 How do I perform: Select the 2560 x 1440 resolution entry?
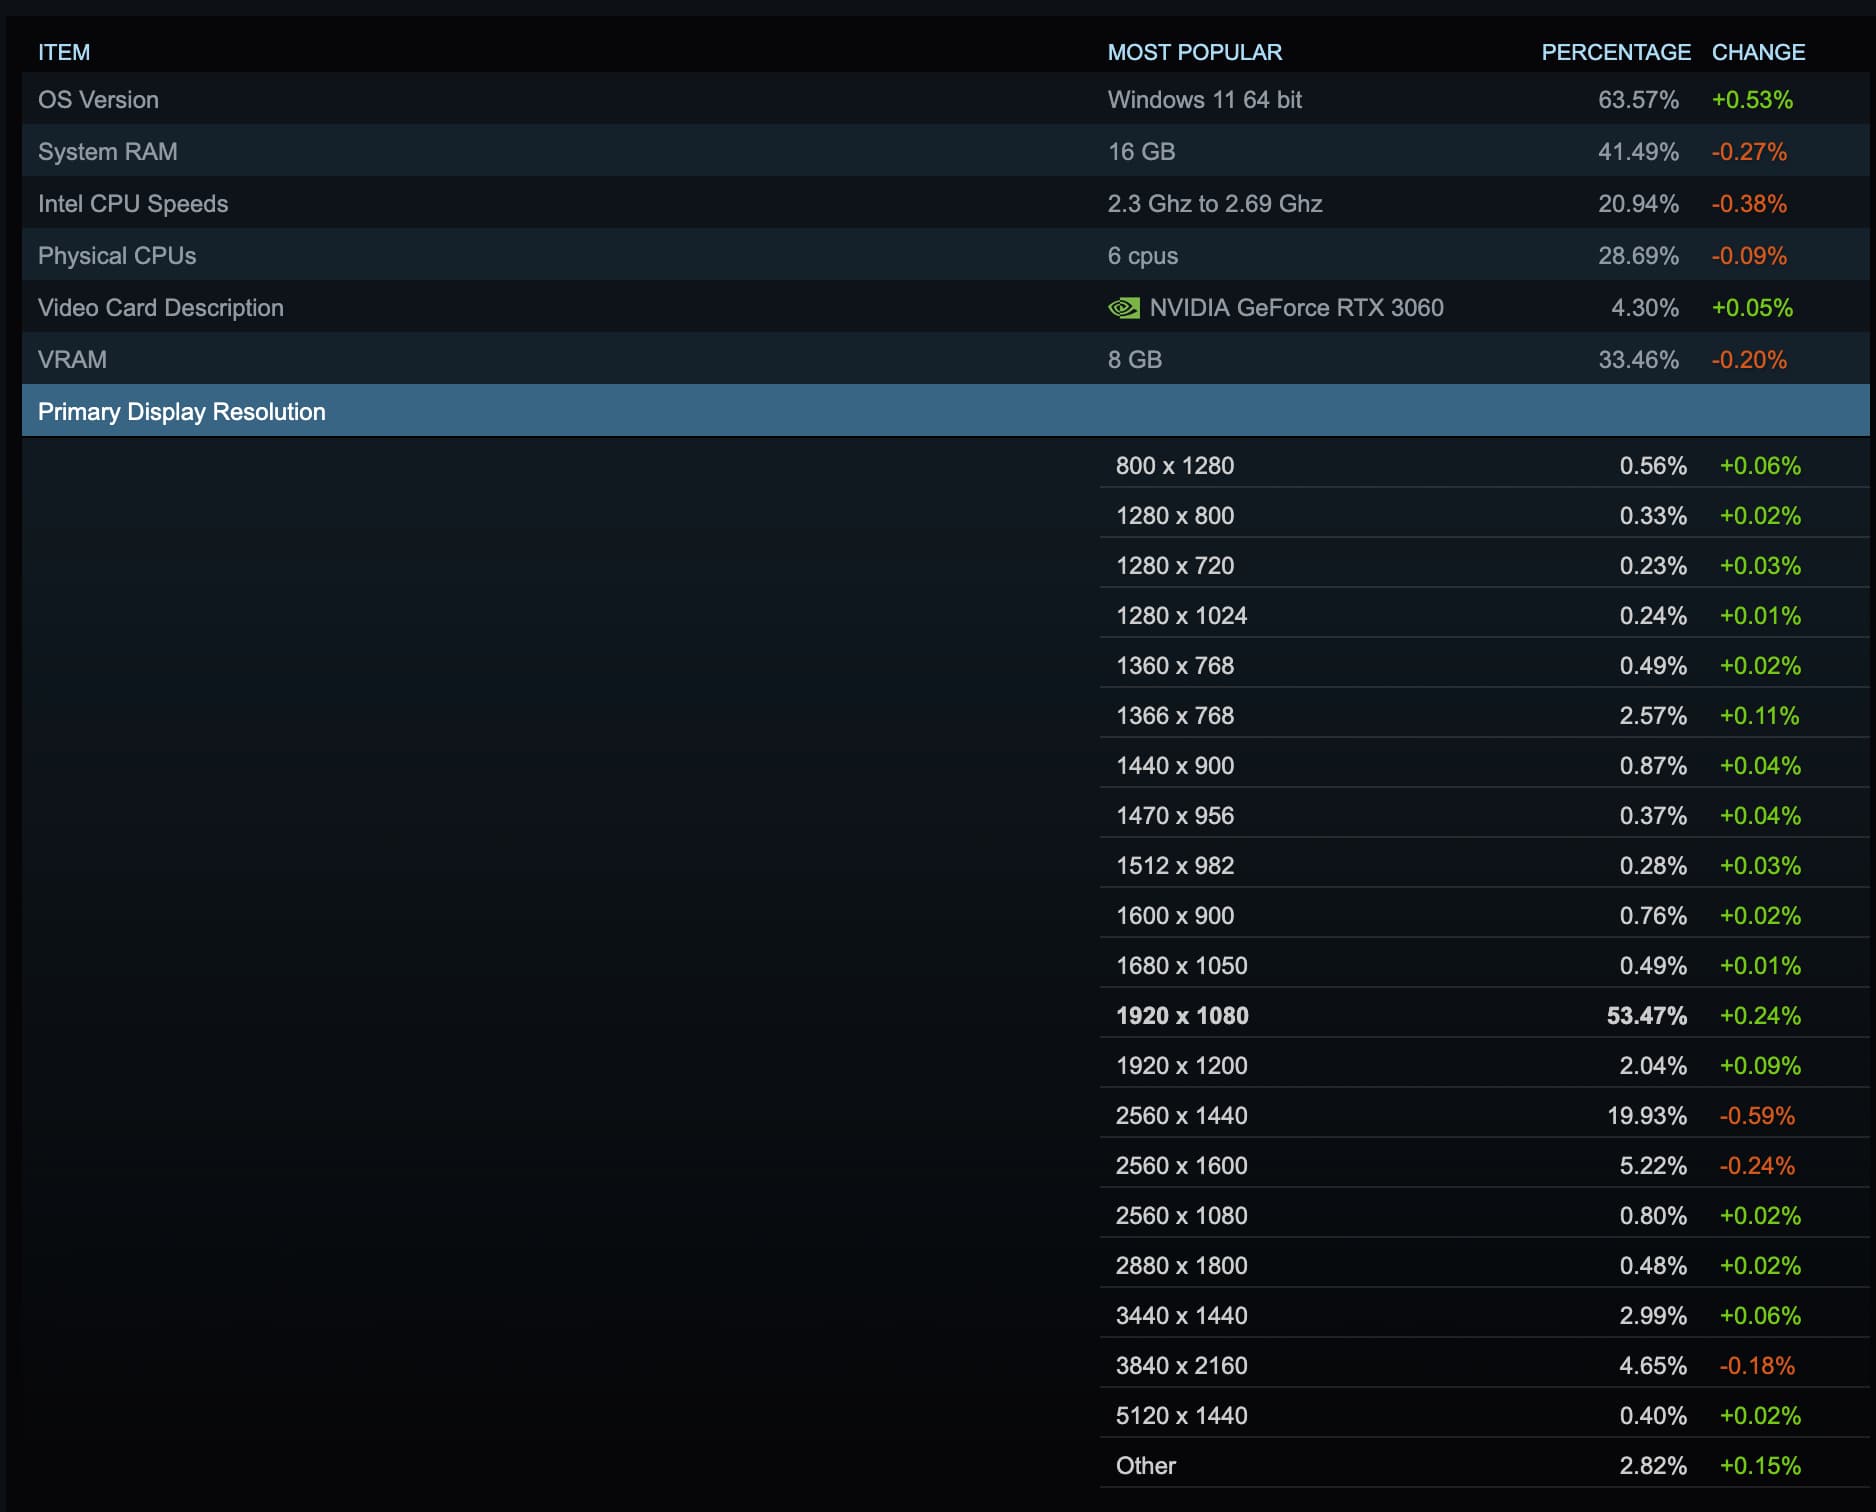click(x=1181, y=1115)
